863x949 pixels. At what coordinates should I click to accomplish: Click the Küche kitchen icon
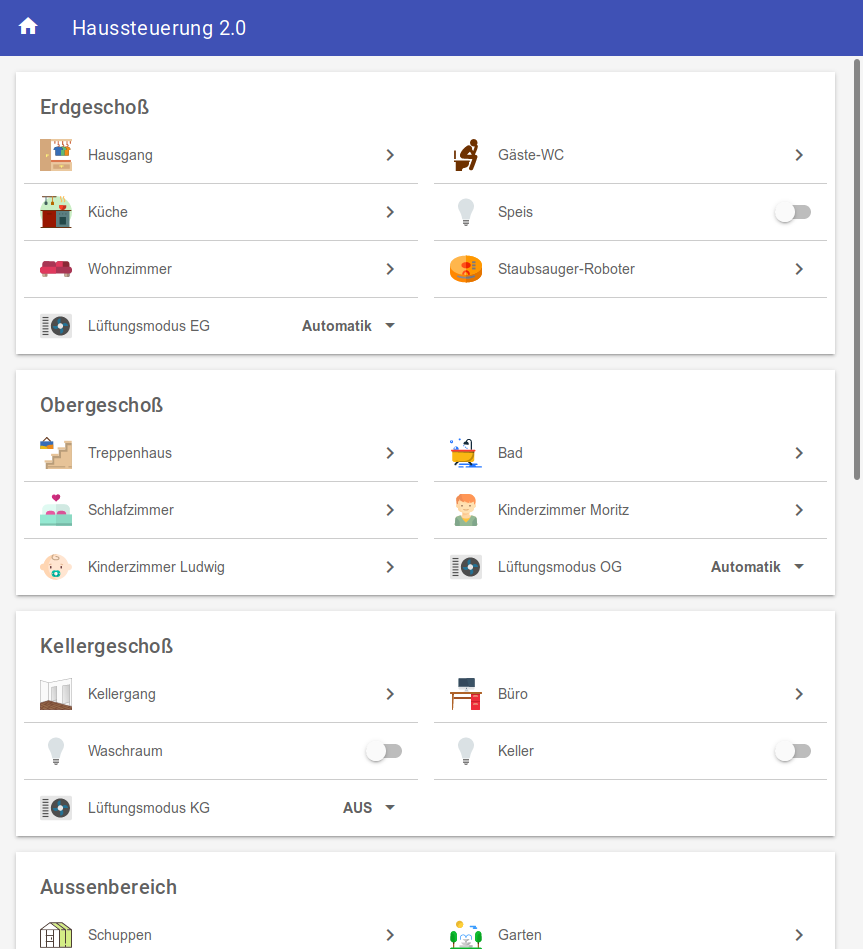pos(56,212)
